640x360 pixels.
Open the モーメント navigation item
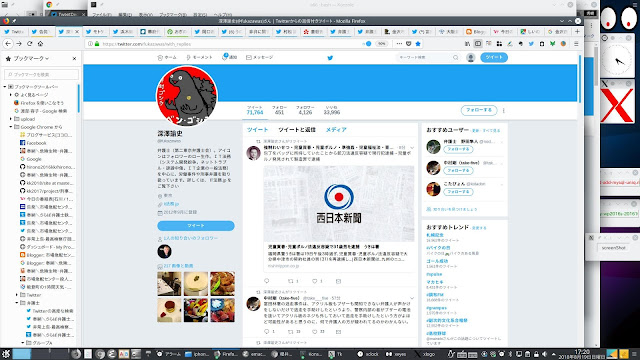[x=199, y=58]
